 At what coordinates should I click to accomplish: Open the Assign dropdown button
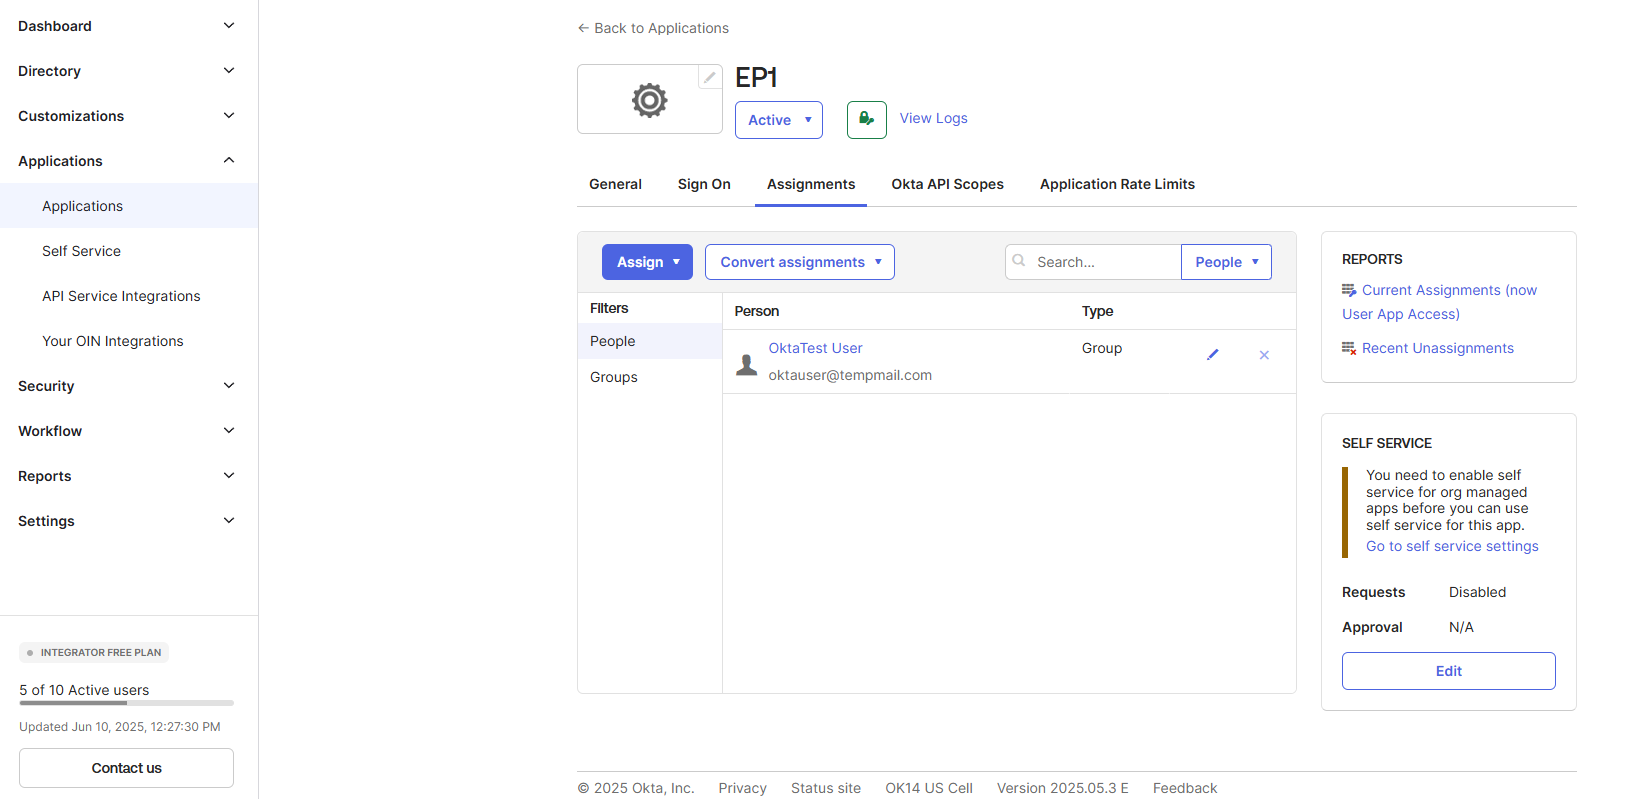[647, 262]
